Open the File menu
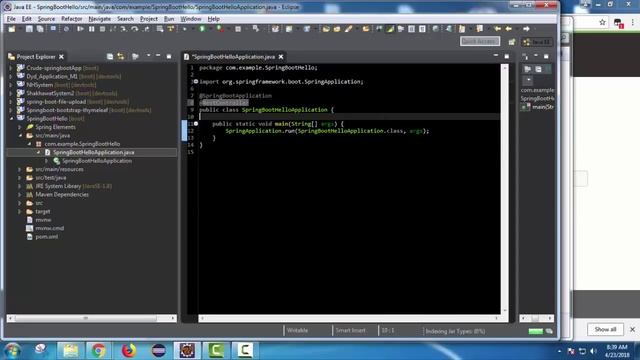The image size is (640, 360). (x=11, y=19)
